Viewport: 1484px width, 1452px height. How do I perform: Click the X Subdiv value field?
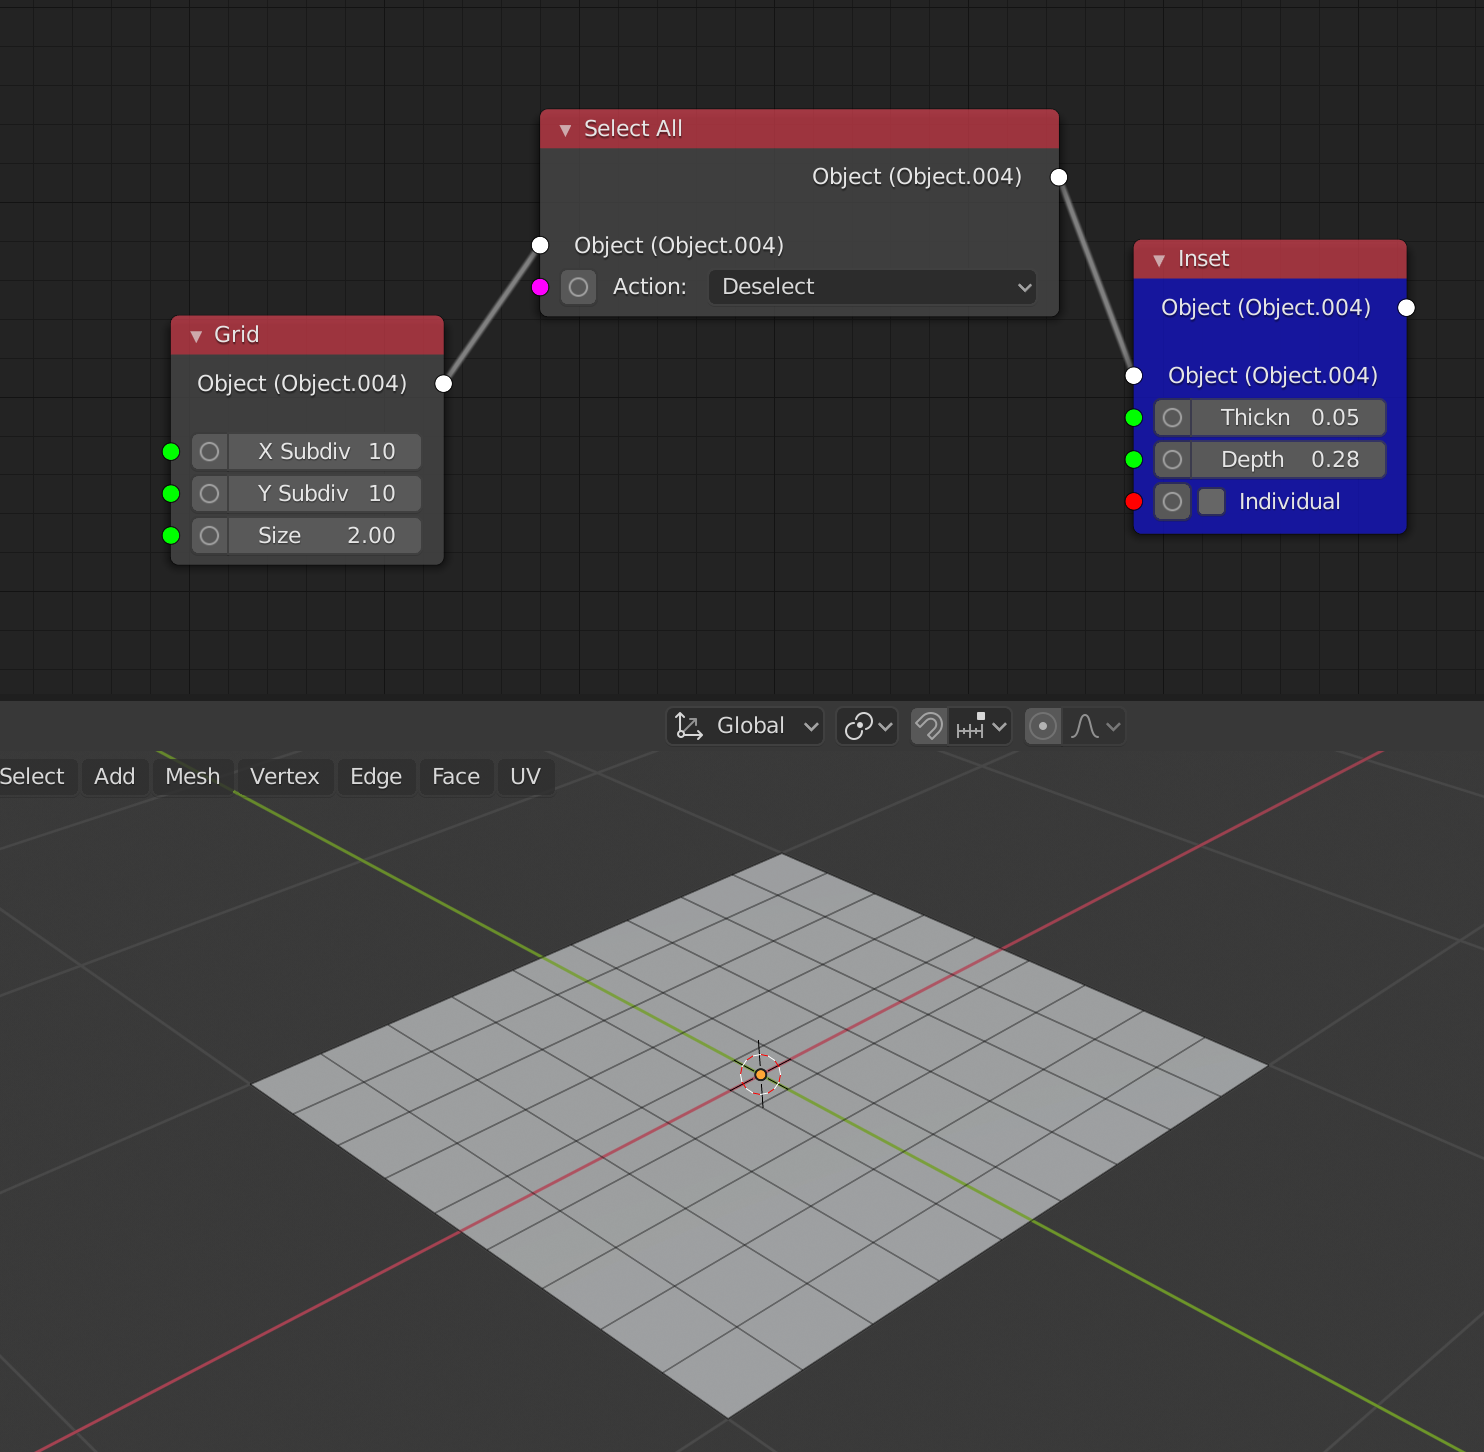coord(325,452)
